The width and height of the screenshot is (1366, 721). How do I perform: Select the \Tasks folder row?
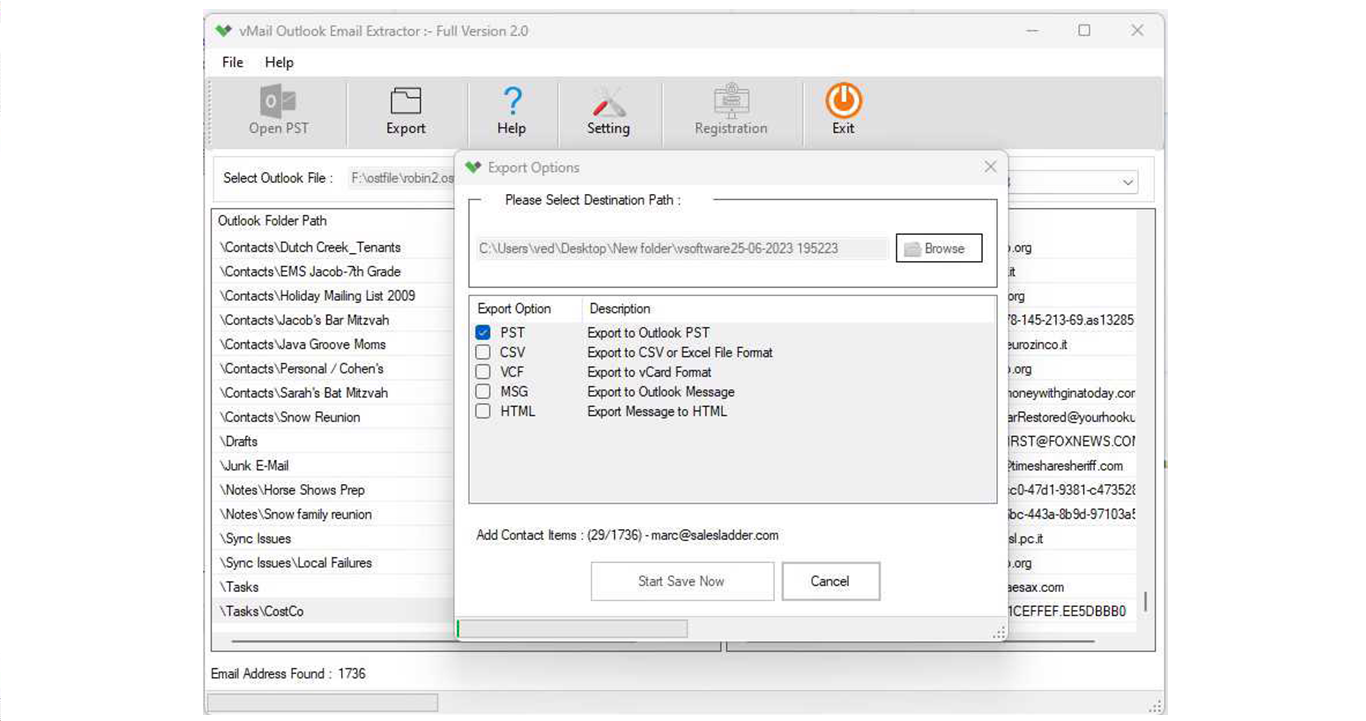click(x=239, y=587)
